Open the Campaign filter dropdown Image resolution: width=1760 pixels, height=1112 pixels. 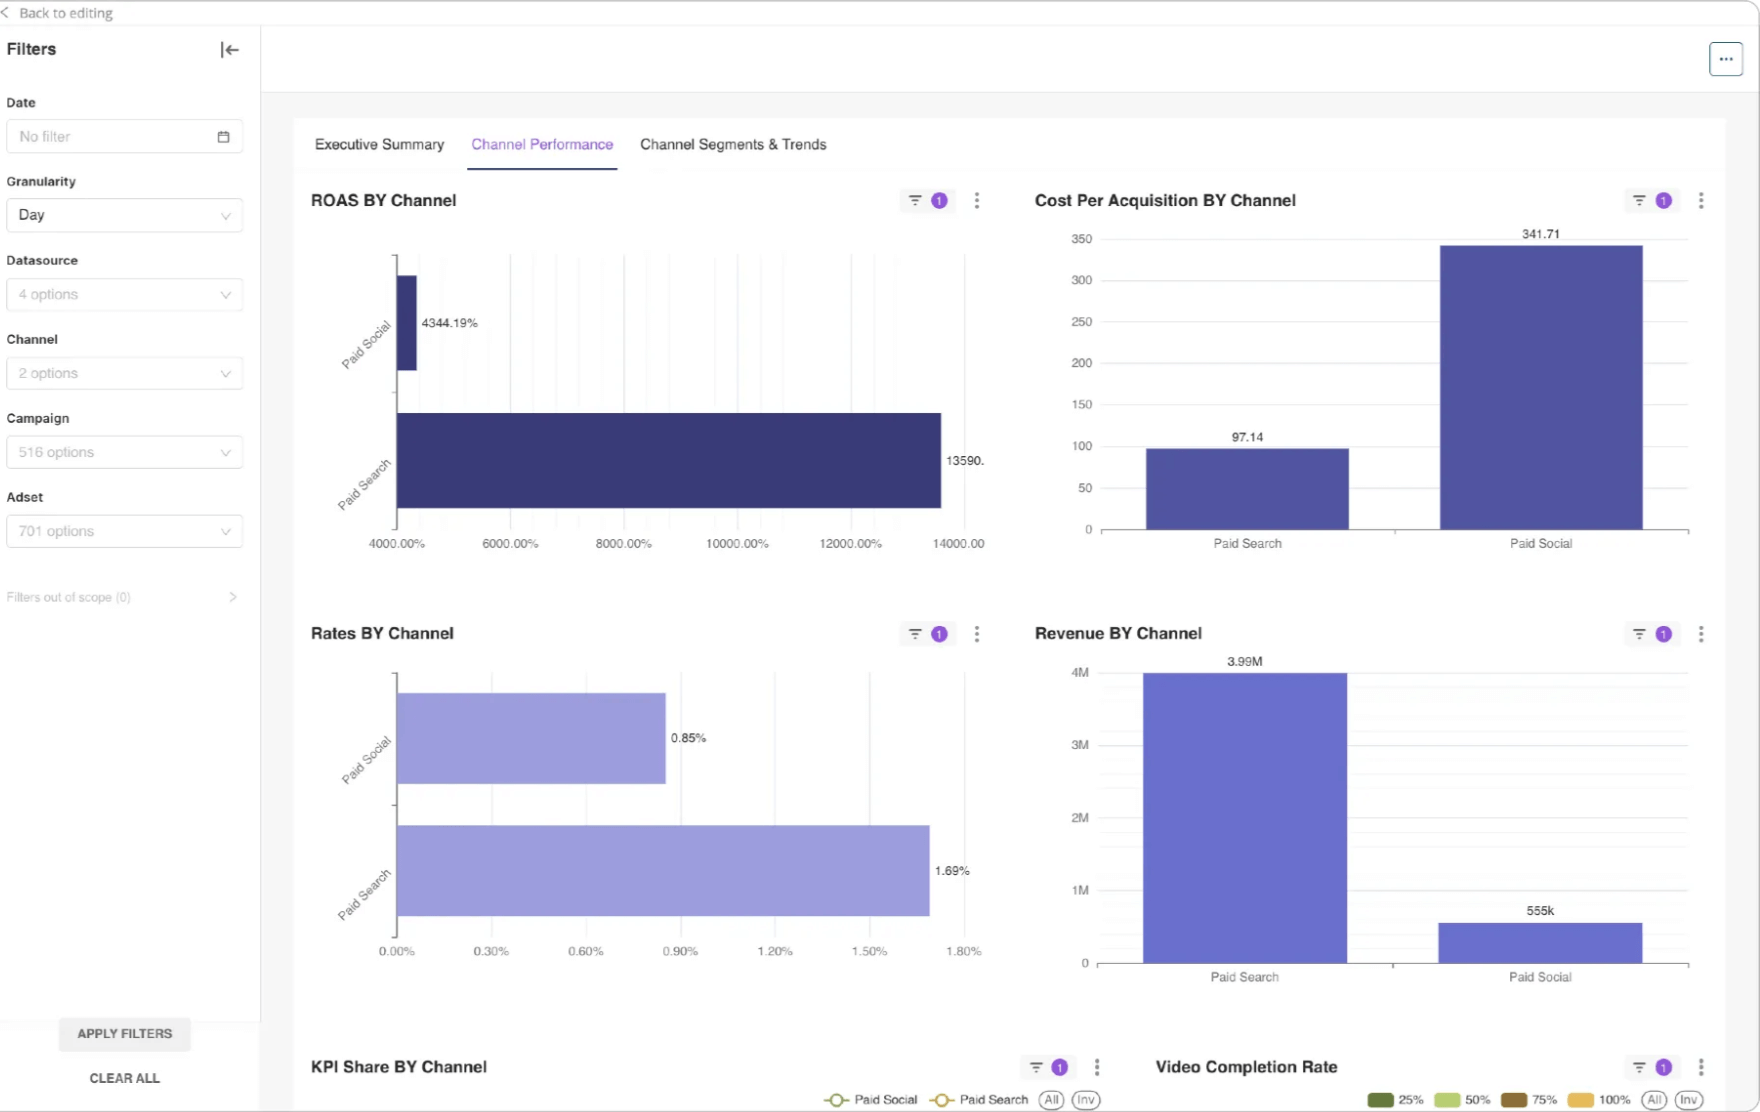[124, 452]
